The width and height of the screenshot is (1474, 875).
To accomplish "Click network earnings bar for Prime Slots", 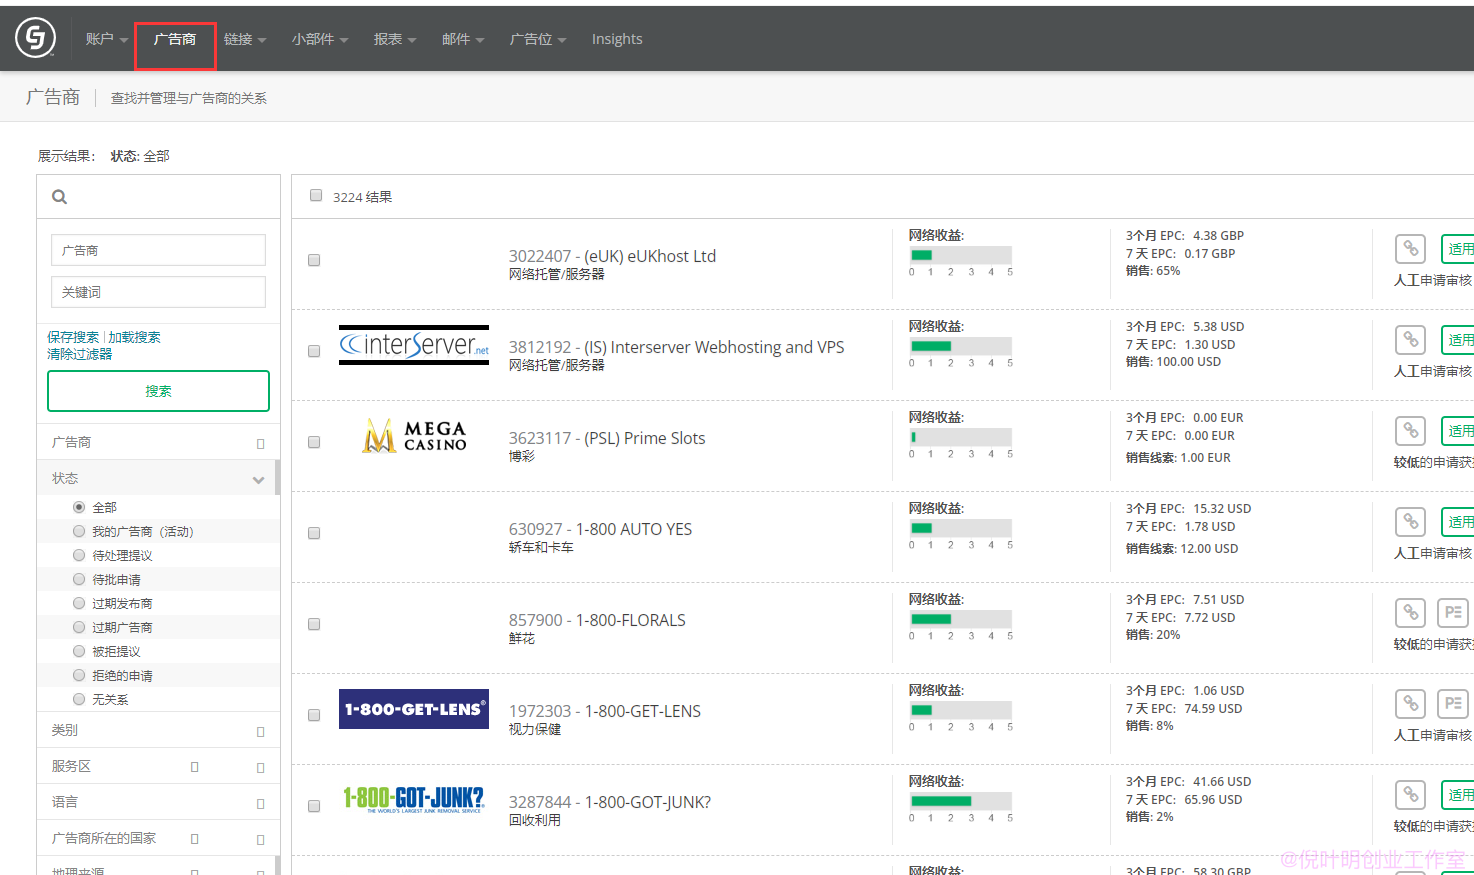I will coord(961,437).
